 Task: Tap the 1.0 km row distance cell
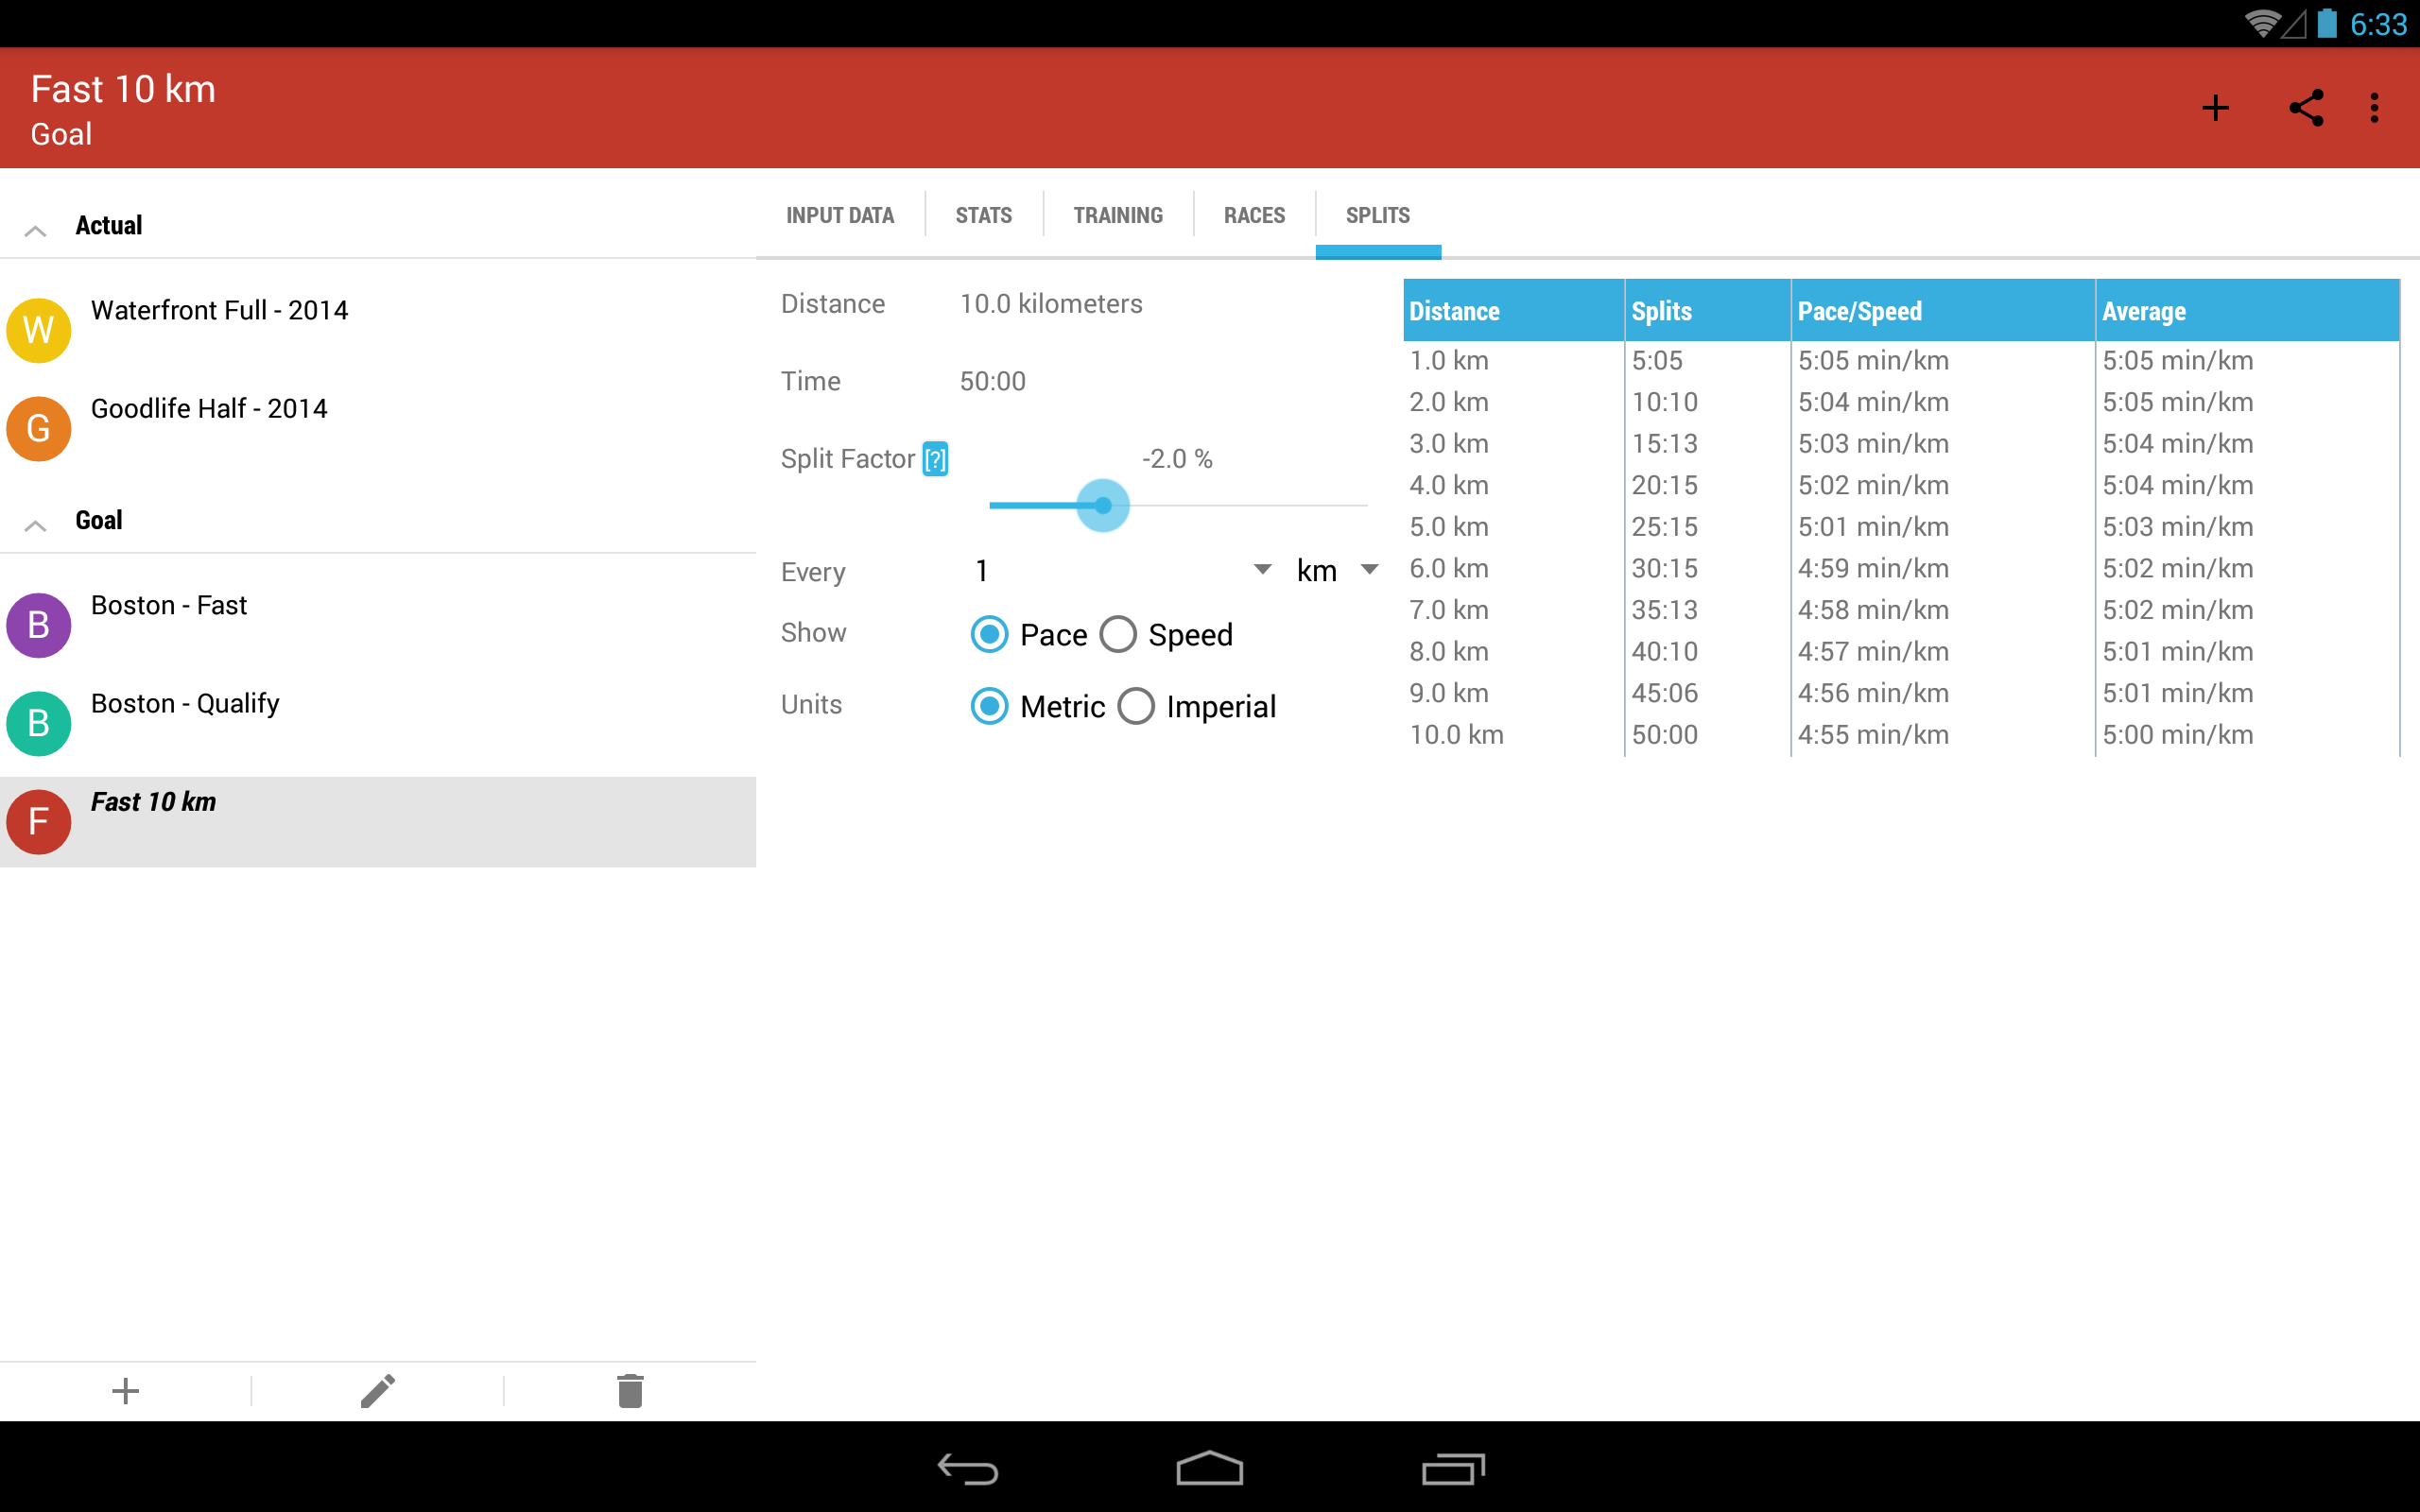pos(1449,360)
